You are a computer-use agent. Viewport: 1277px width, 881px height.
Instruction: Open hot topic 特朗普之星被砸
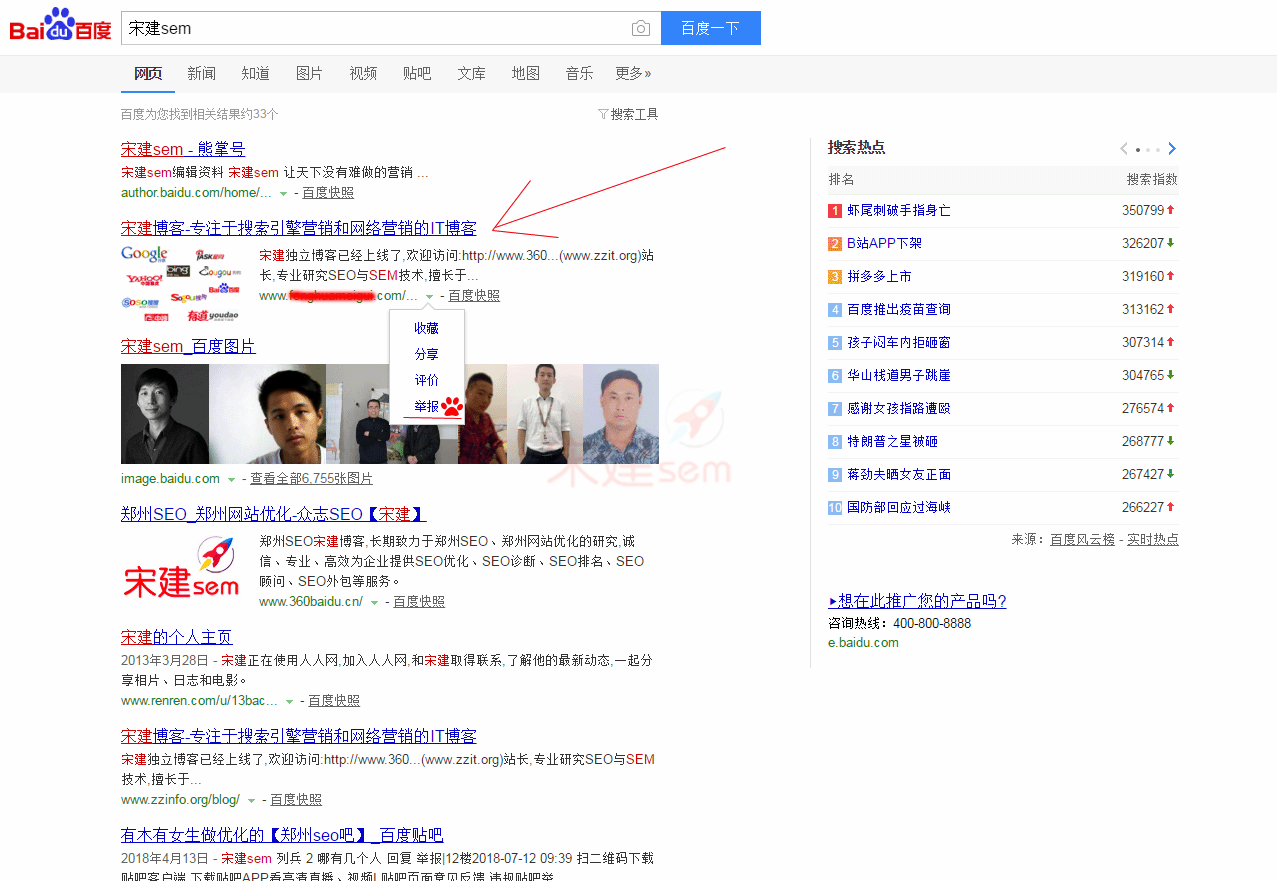click(x=892, y=442)
